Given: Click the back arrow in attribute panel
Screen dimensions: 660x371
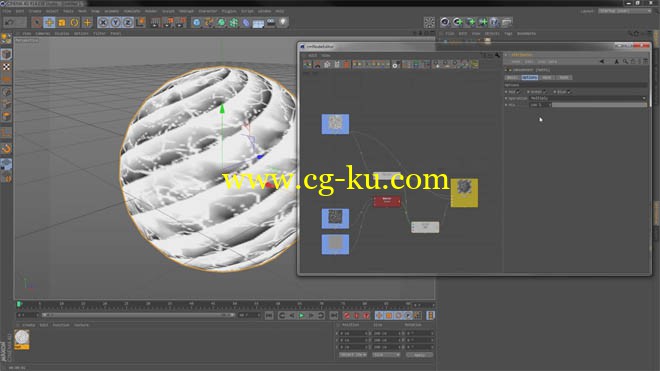Looking at the screenshot, I should [x=601, y=61].
